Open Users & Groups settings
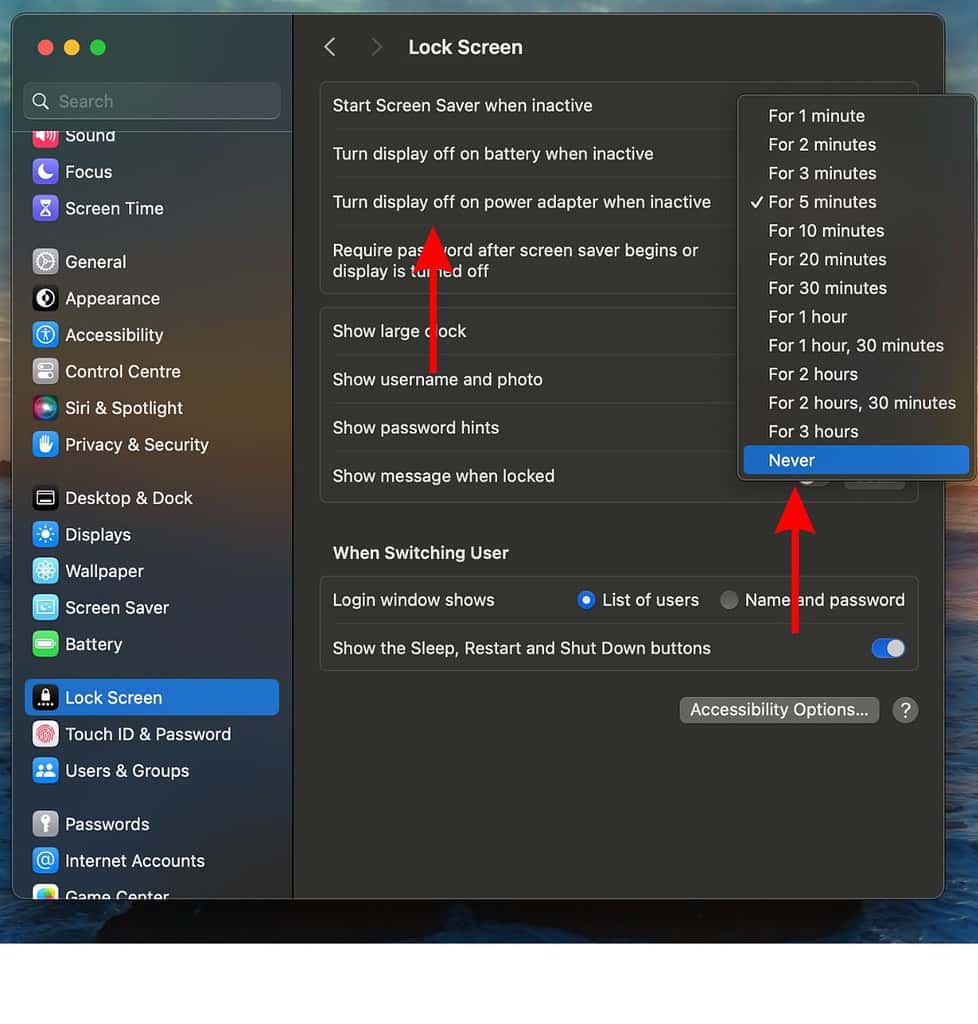 [127, 771]
